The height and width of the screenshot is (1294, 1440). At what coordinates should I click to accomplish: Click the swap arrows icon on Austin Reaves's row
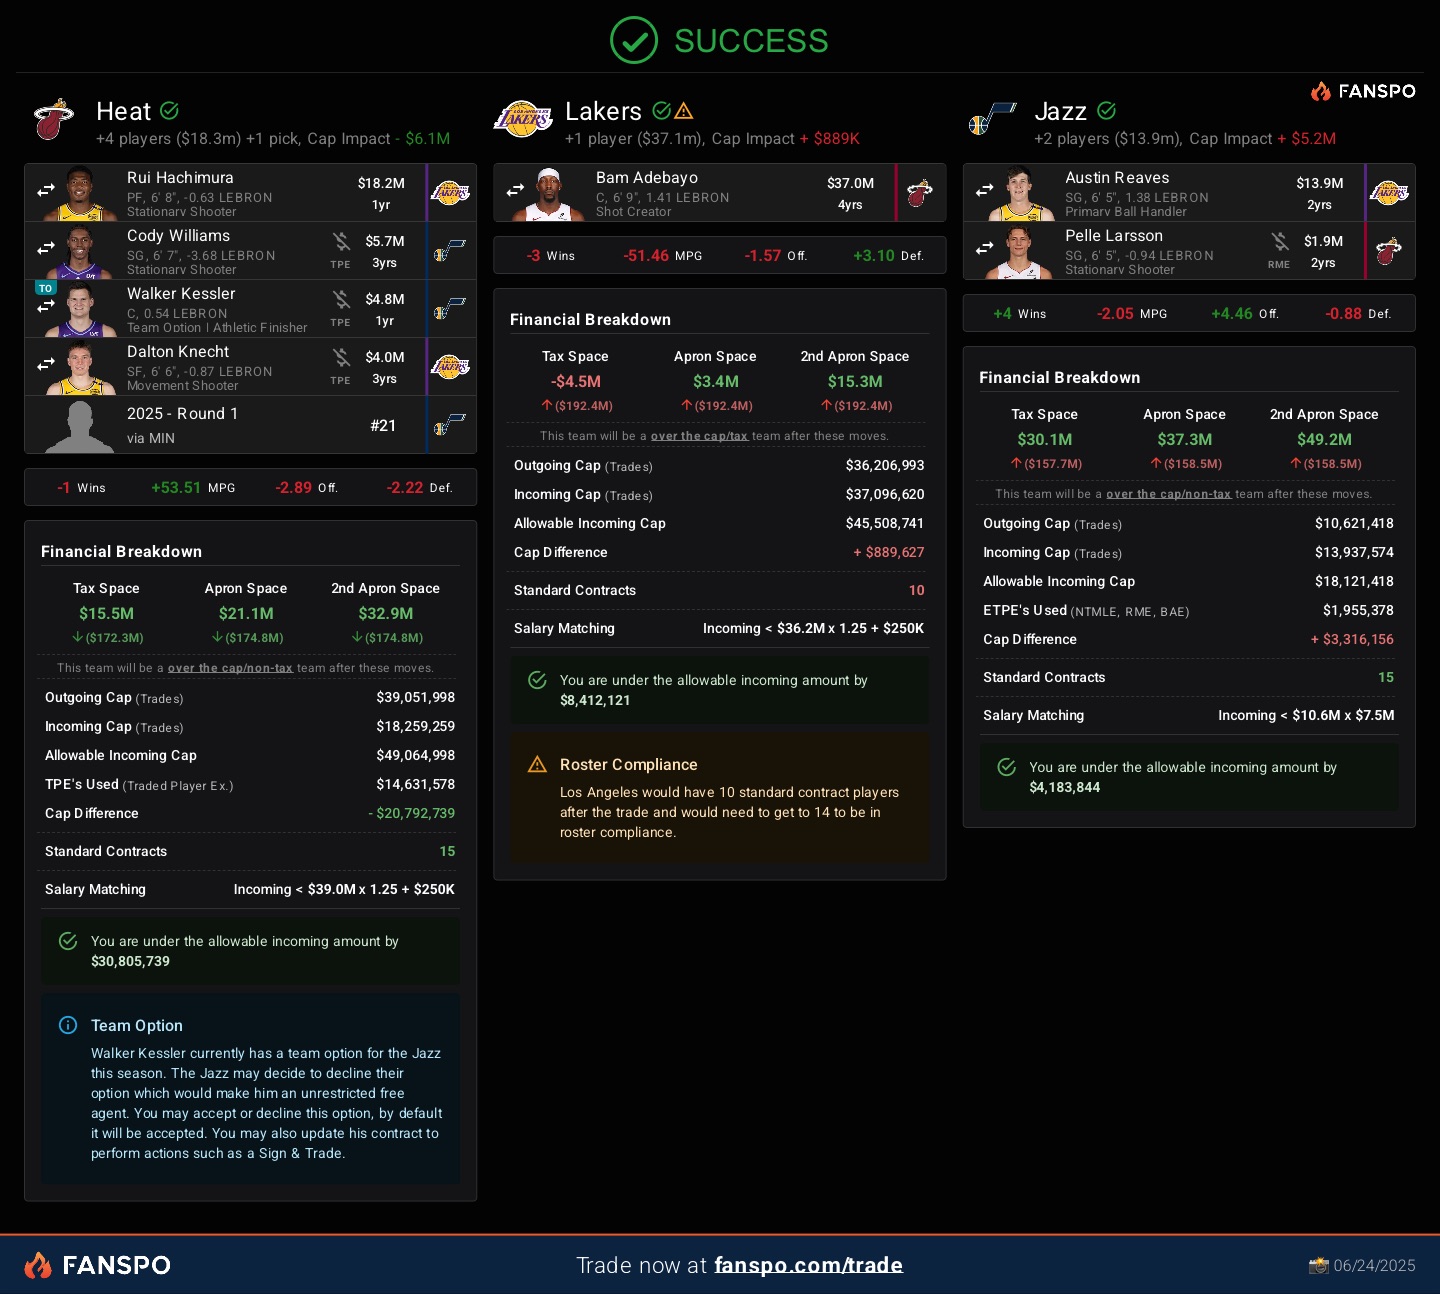(984, 189)
